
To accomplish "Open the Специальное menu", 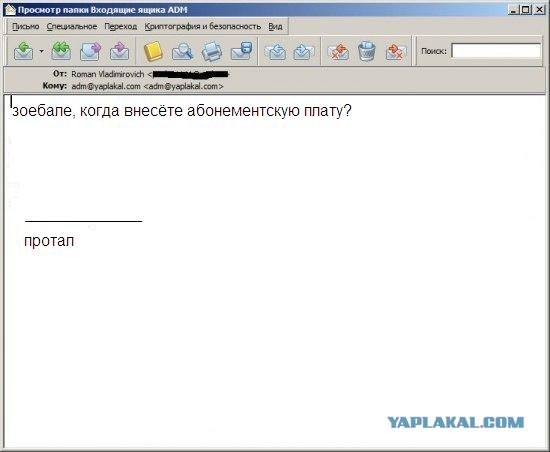I will 72,27.
